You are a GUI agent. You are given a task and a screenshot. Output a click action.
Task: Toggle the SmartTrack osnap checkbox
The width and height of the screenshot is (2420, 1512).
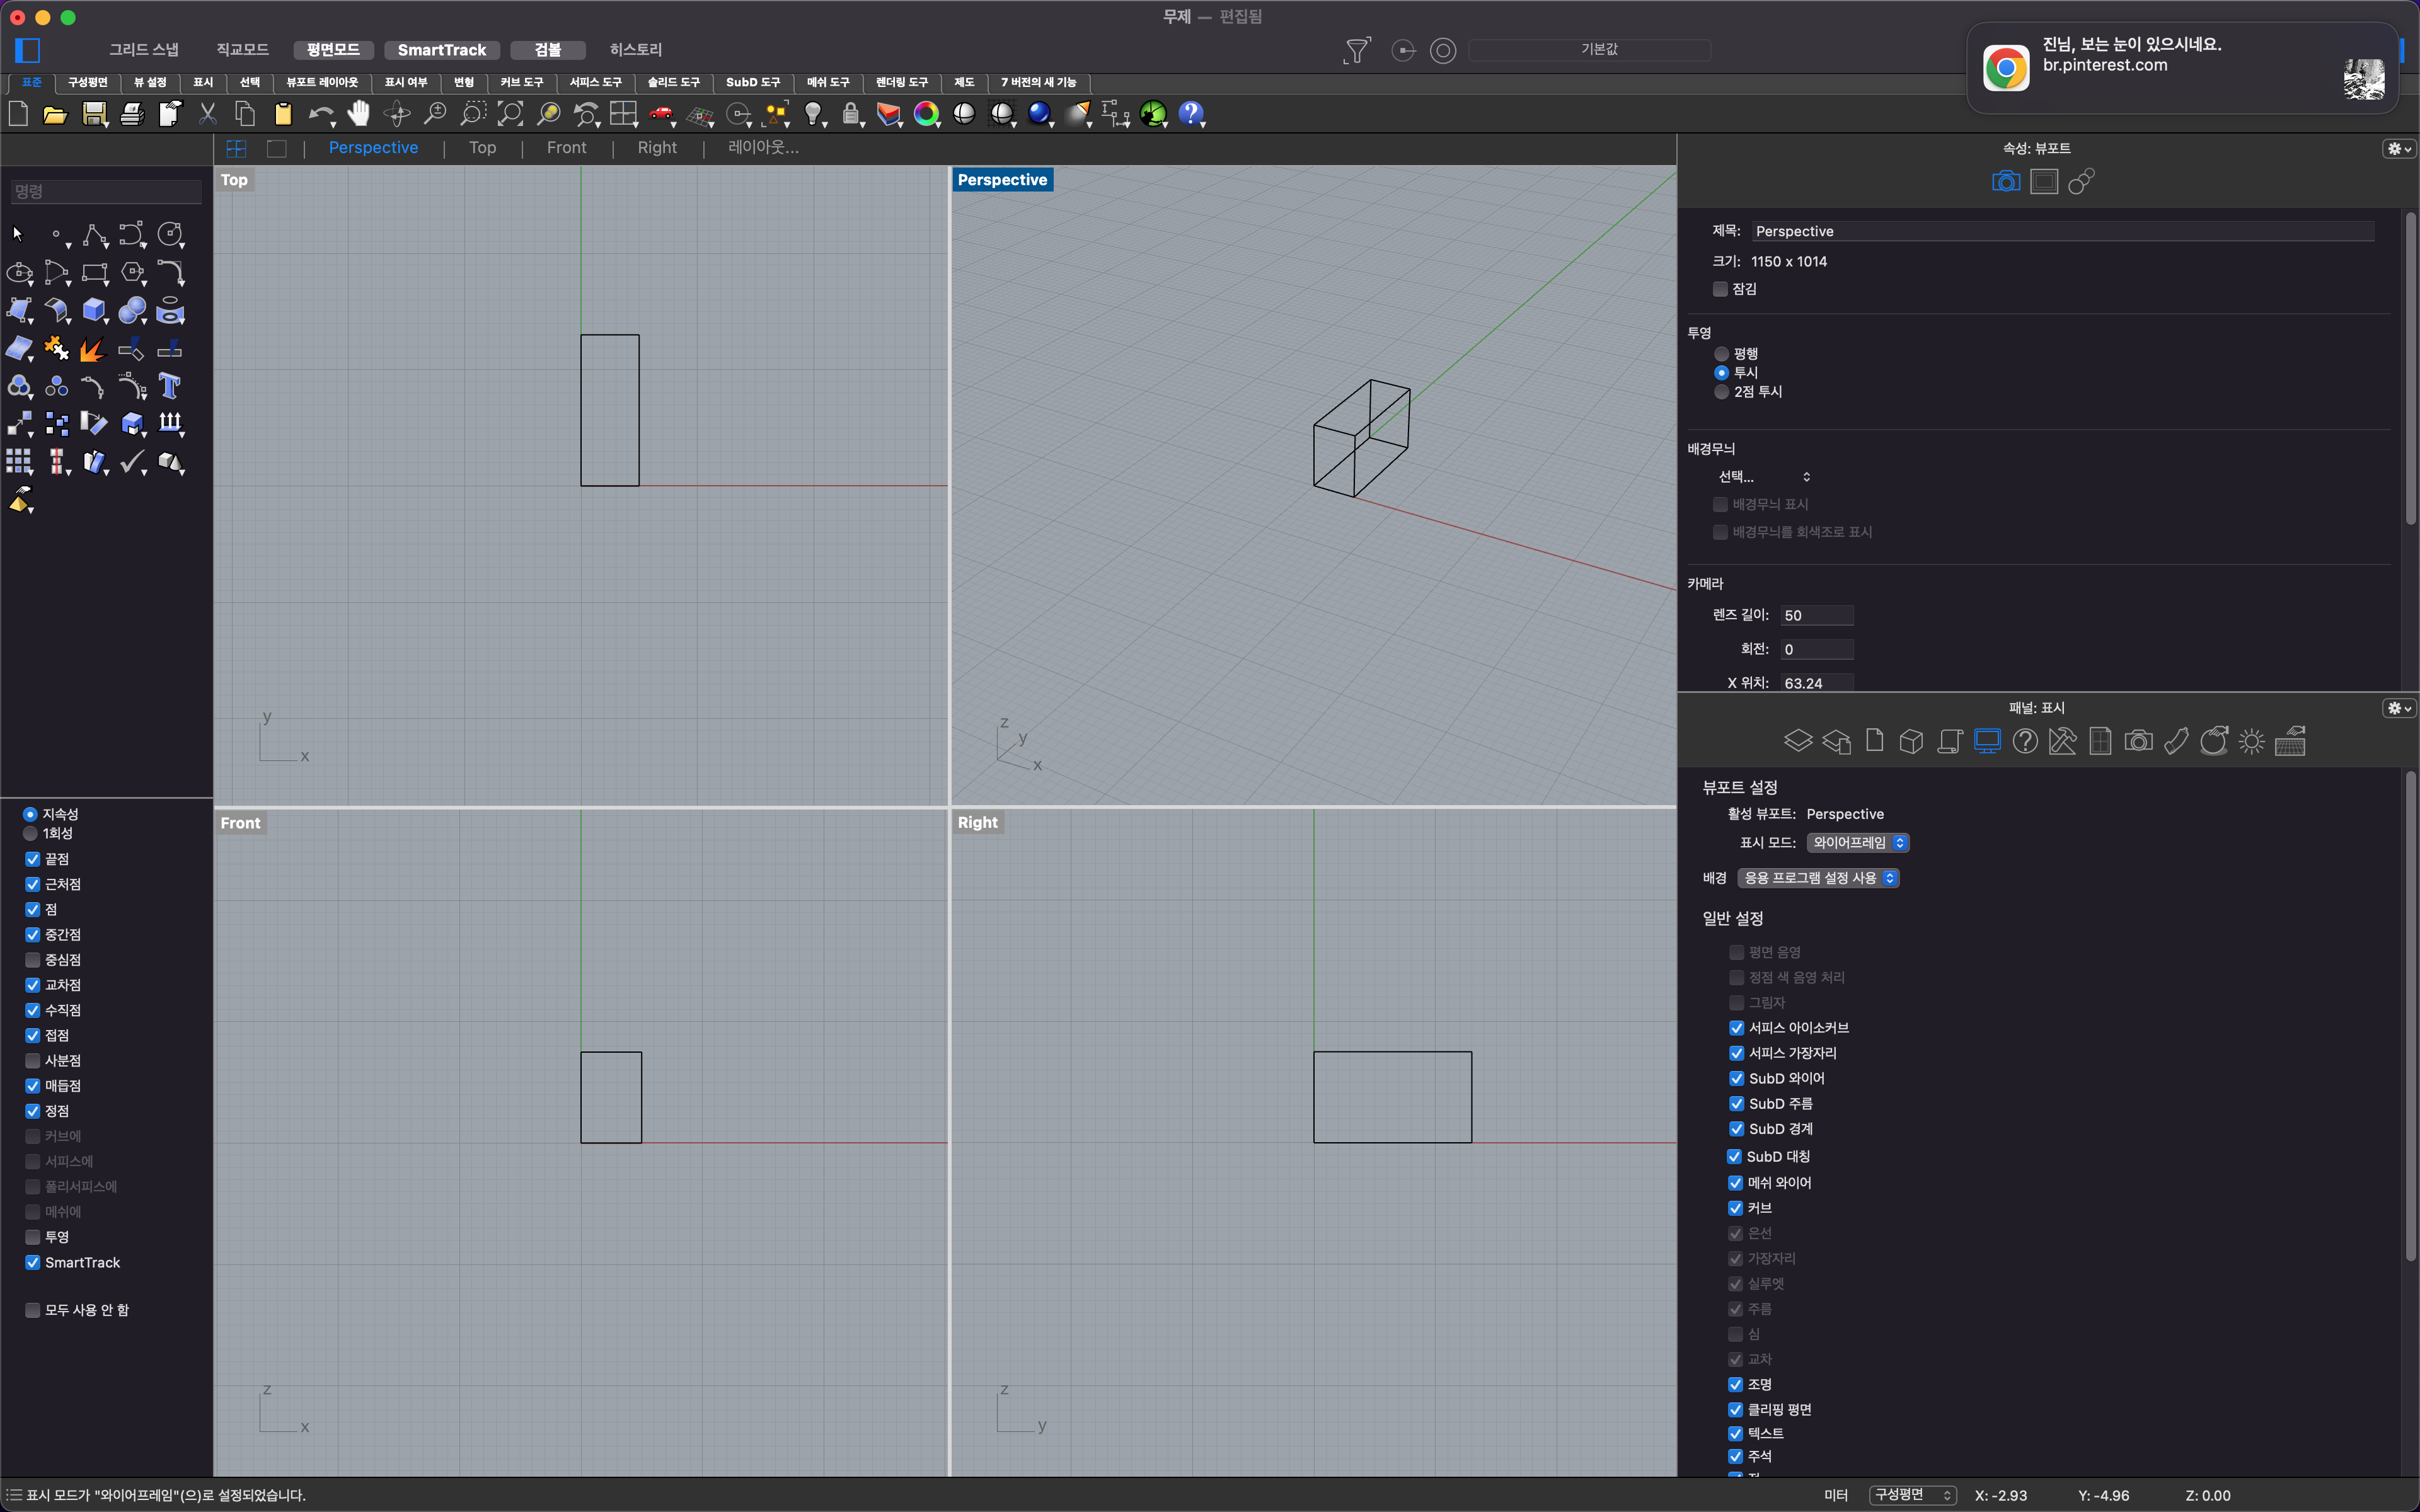click(33, 1263)
